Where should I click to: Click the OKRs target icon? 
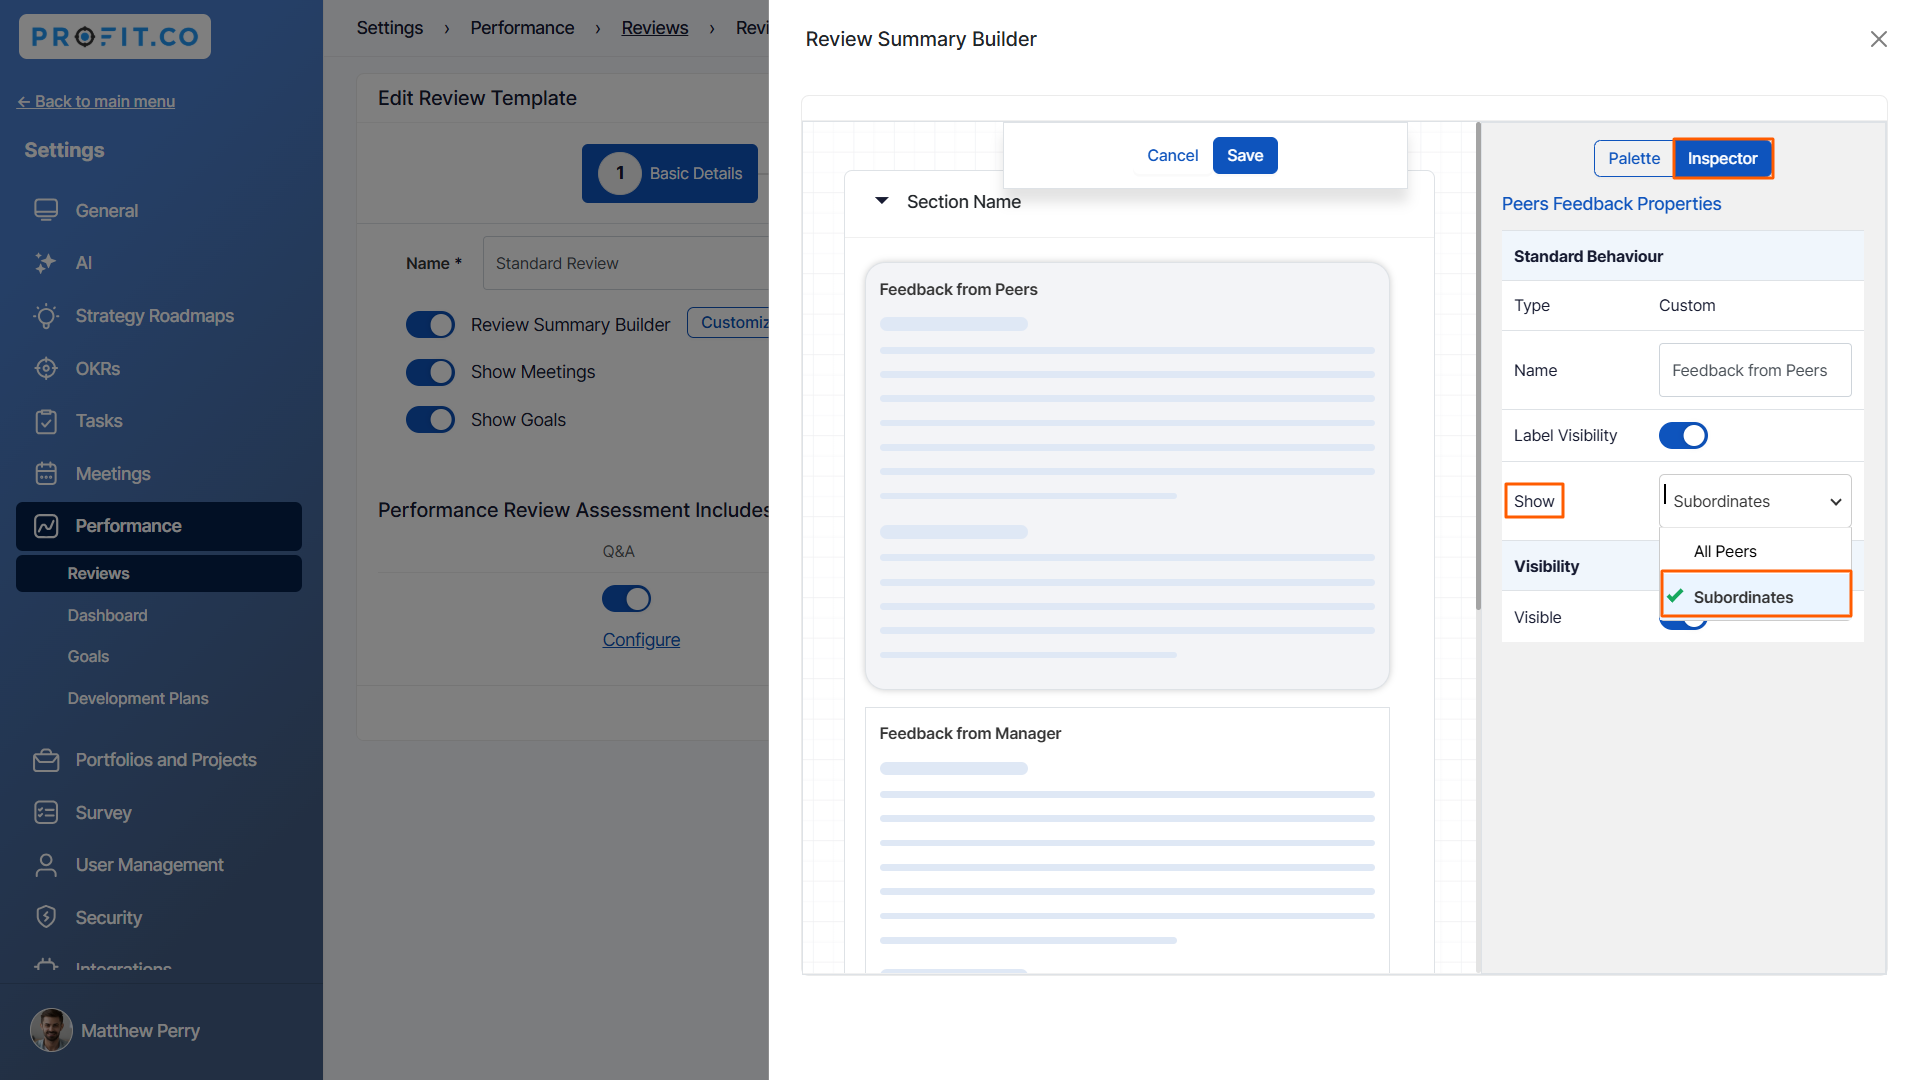click(x=46, y=369)
